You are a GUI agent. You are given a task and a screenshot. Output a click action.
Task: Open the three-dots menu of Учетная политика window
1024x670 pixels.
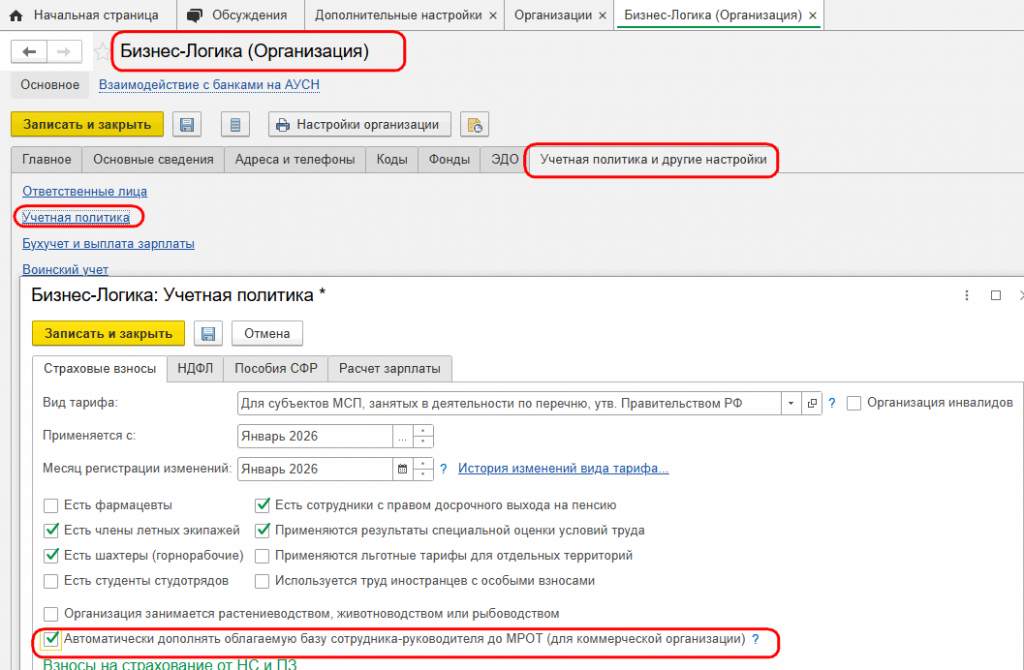(967, 295)
